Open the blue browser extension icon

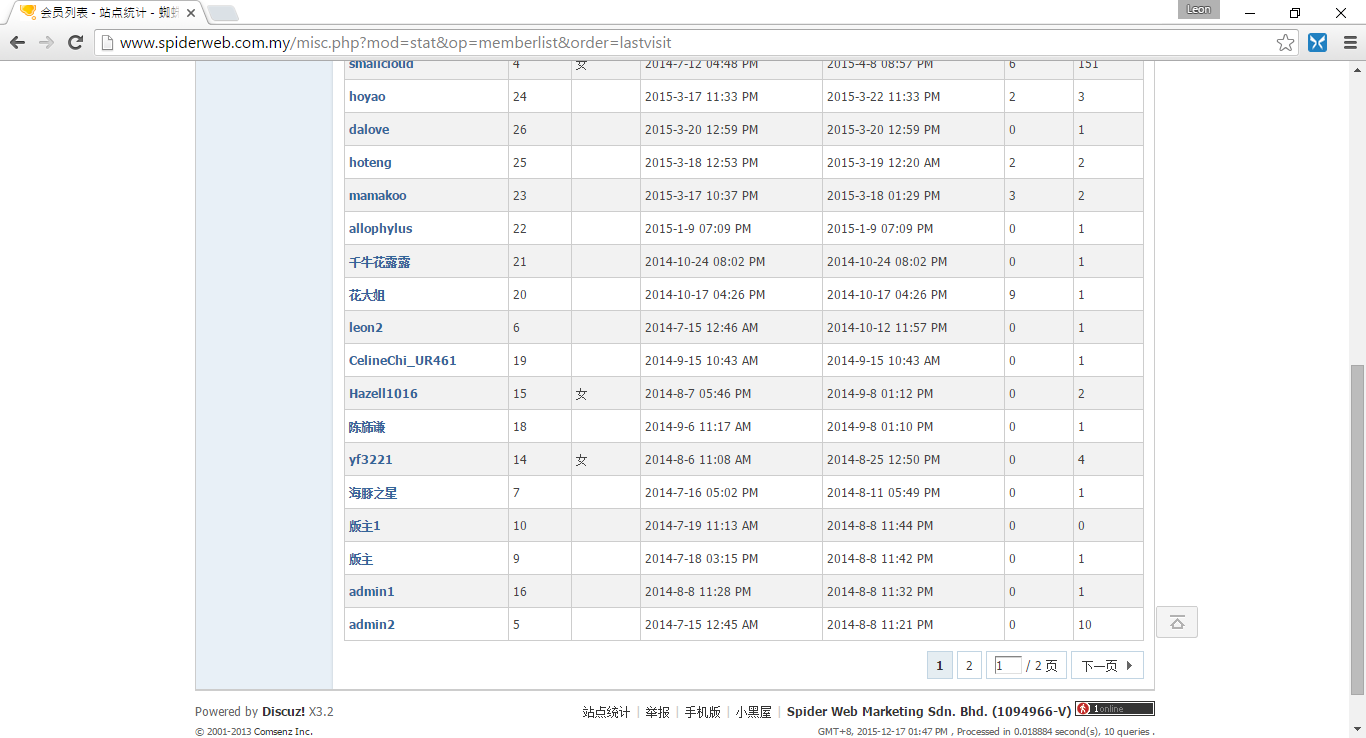point(1317,42)
